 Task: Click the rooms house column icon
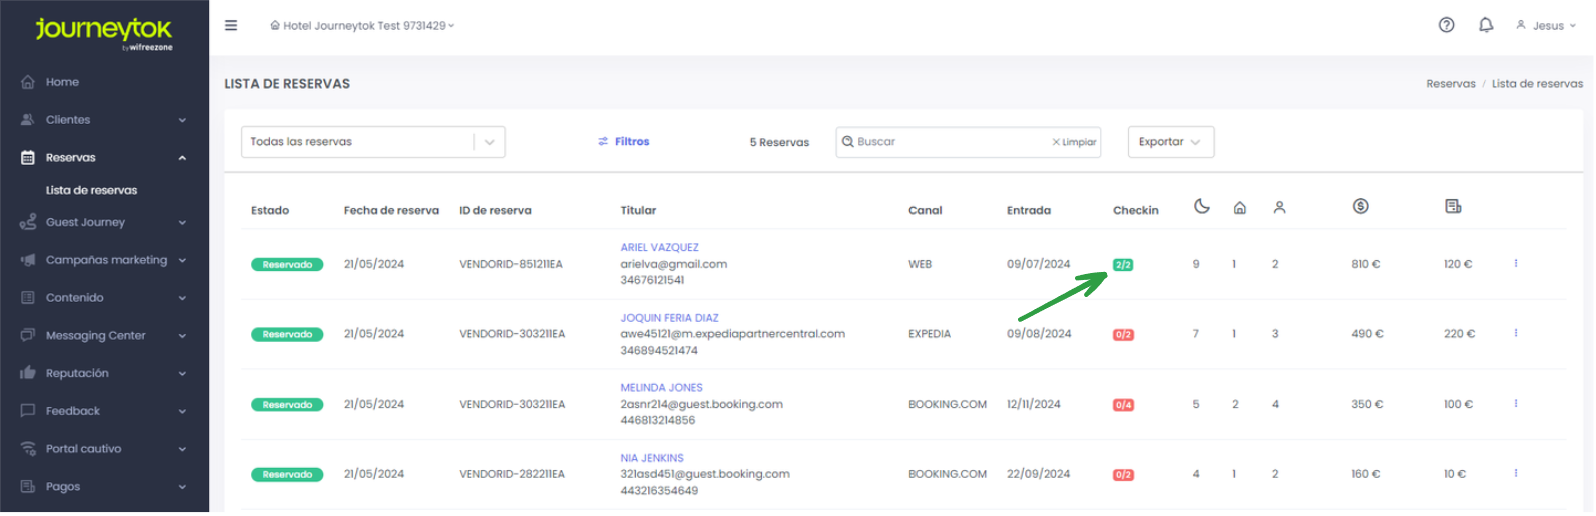click(1240, 208)
